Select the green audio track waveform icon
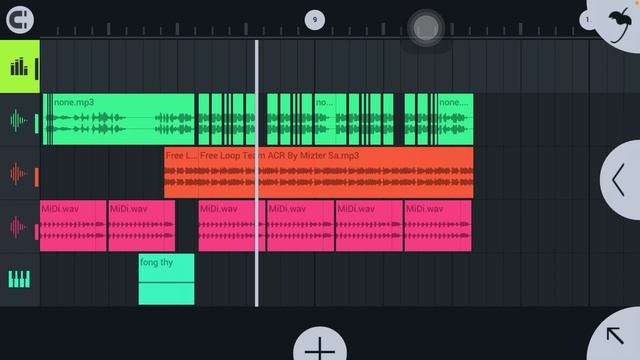This screenshot has width=640, height=360. (x=18, y=120)
